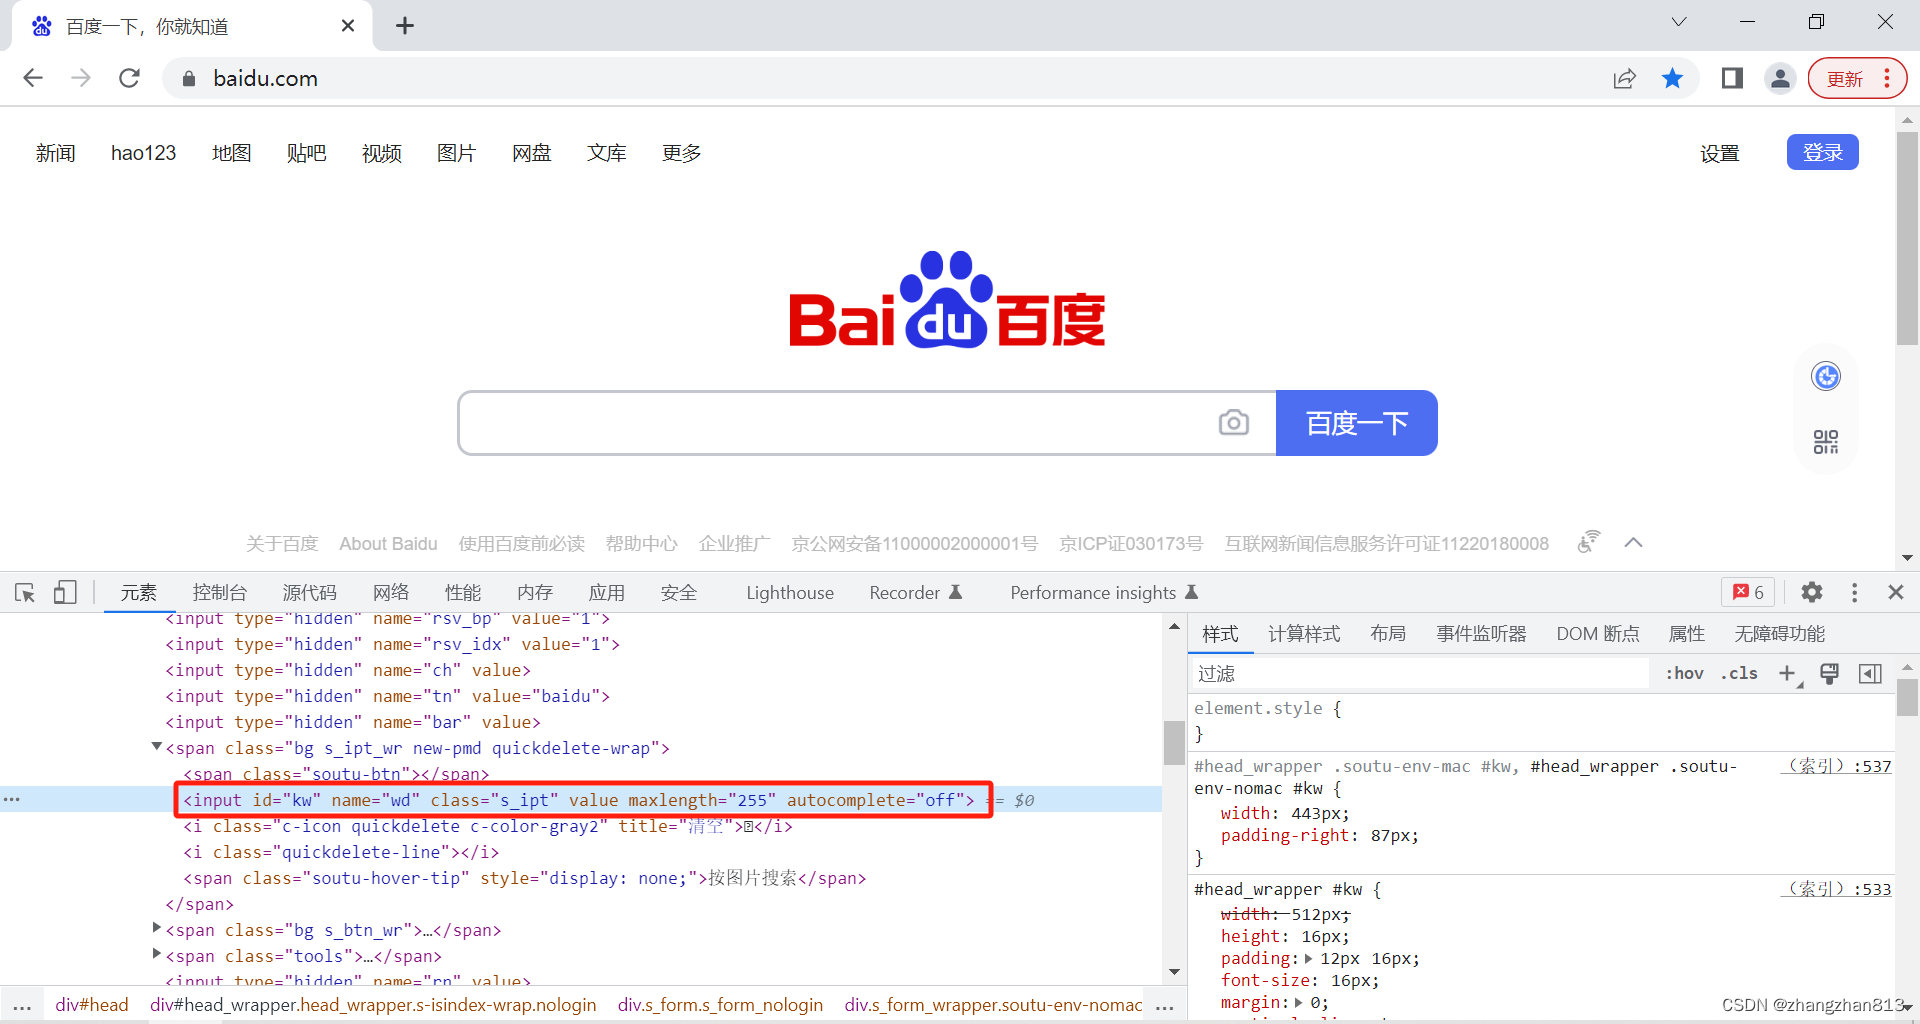The height and width of the screenshot is (1024, 1920).
Task: Switch to the 性能 performance tab
Action: point(463,593)
